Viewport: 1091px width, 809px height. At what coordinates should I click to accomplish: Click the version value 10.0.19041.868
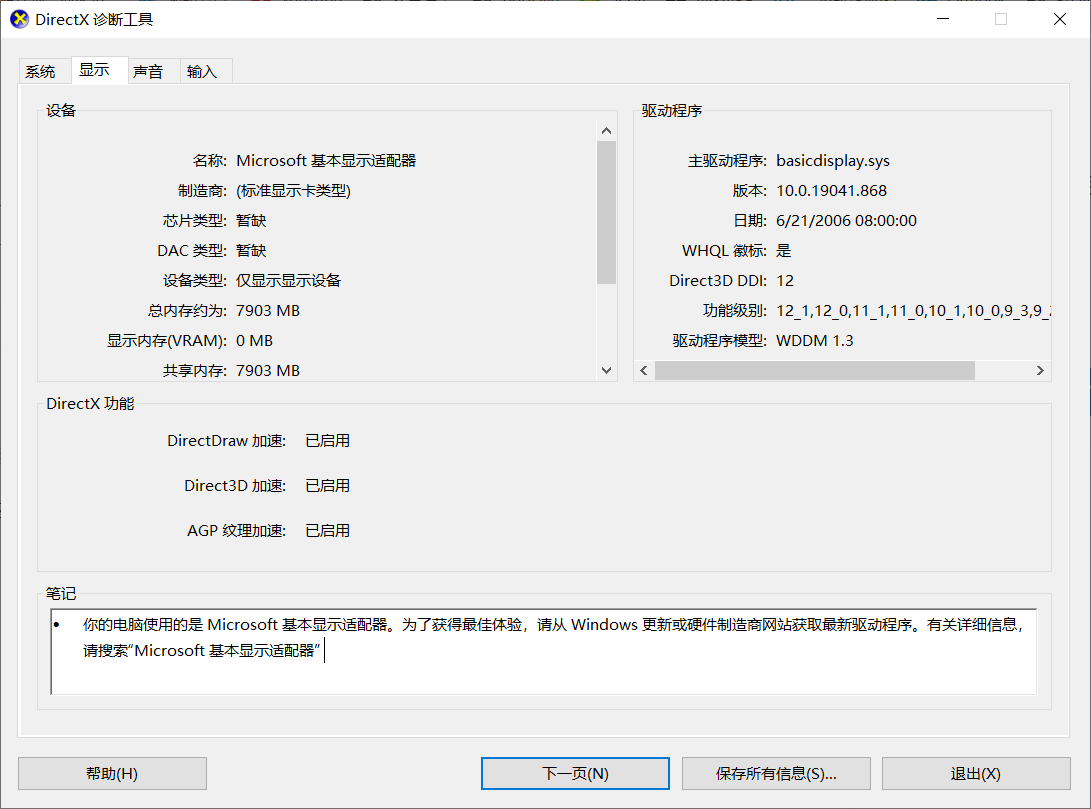coord(831,191)
